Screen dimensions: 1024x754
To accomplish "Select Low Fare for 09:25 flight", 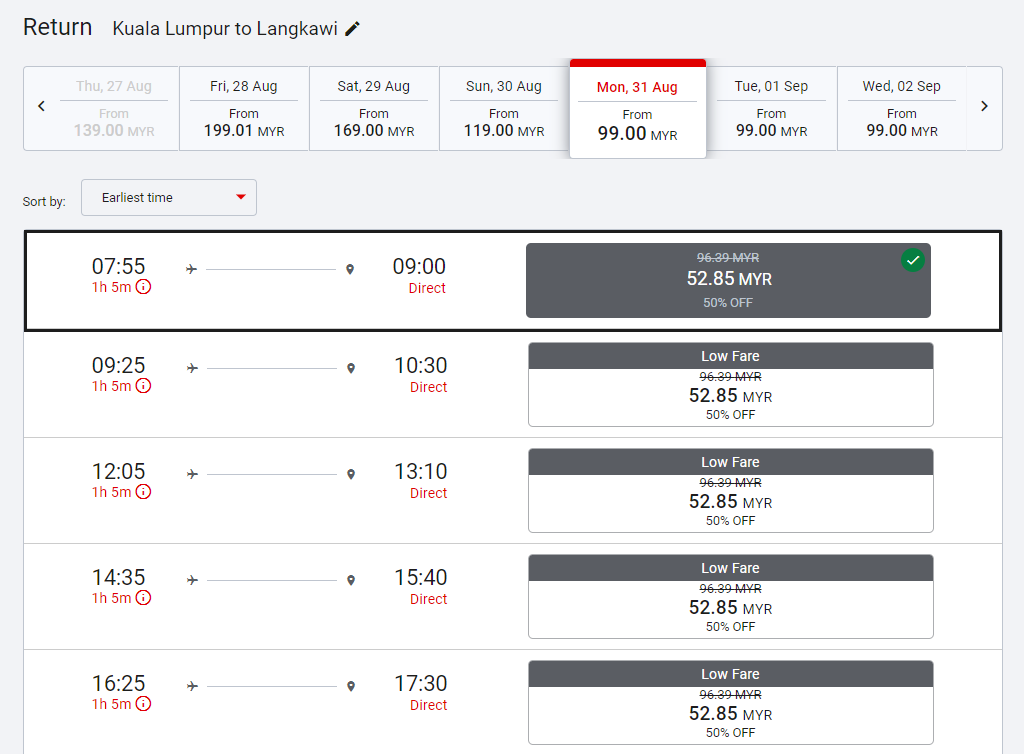I will pyautogui.click(x=730, y=385).
